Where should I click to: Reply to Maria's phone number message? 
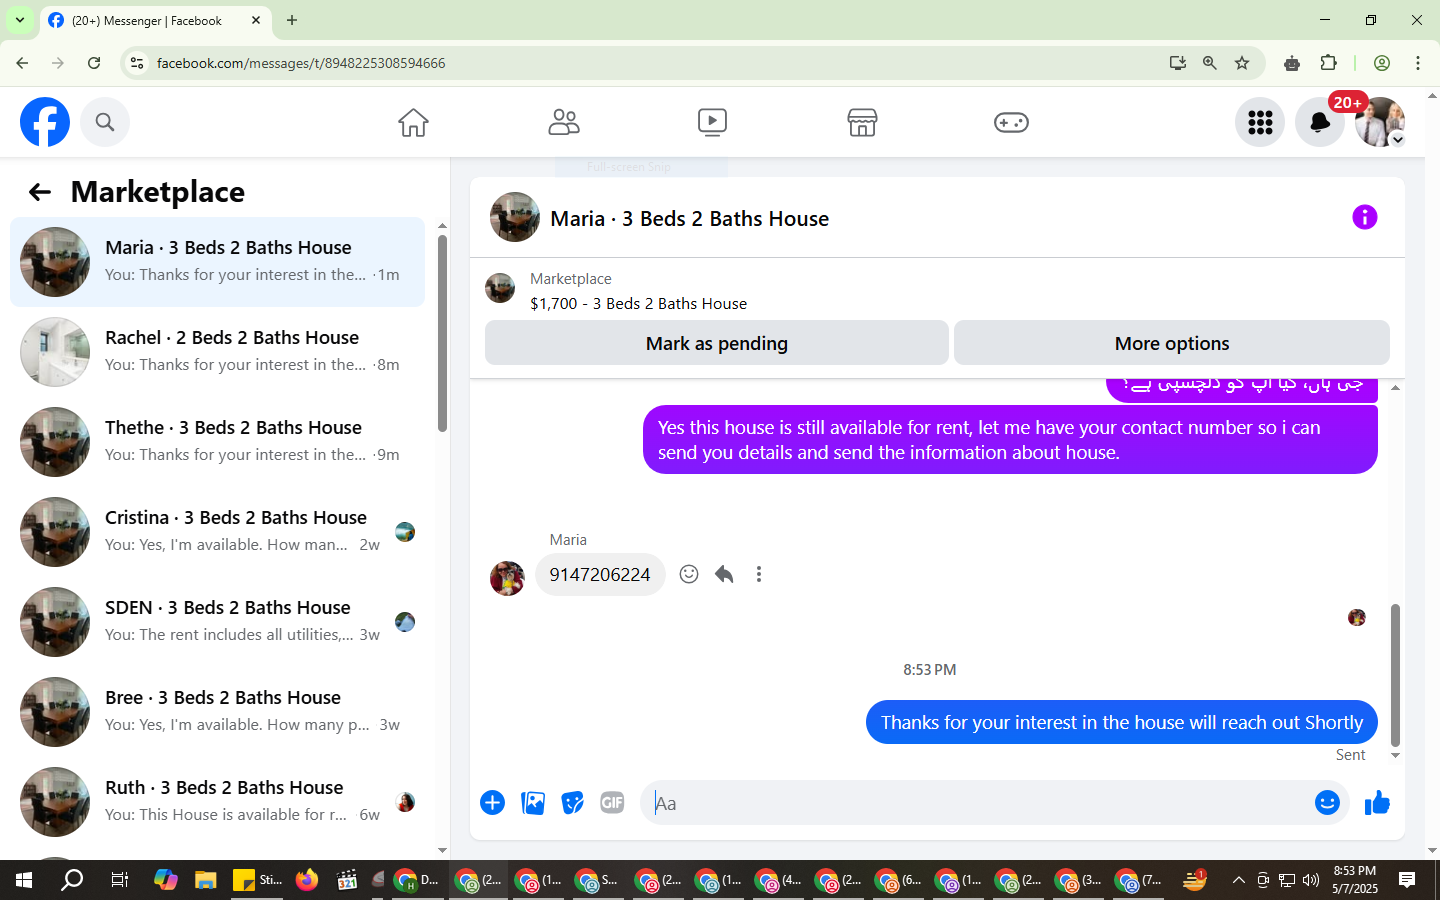[x=724, y=574]
